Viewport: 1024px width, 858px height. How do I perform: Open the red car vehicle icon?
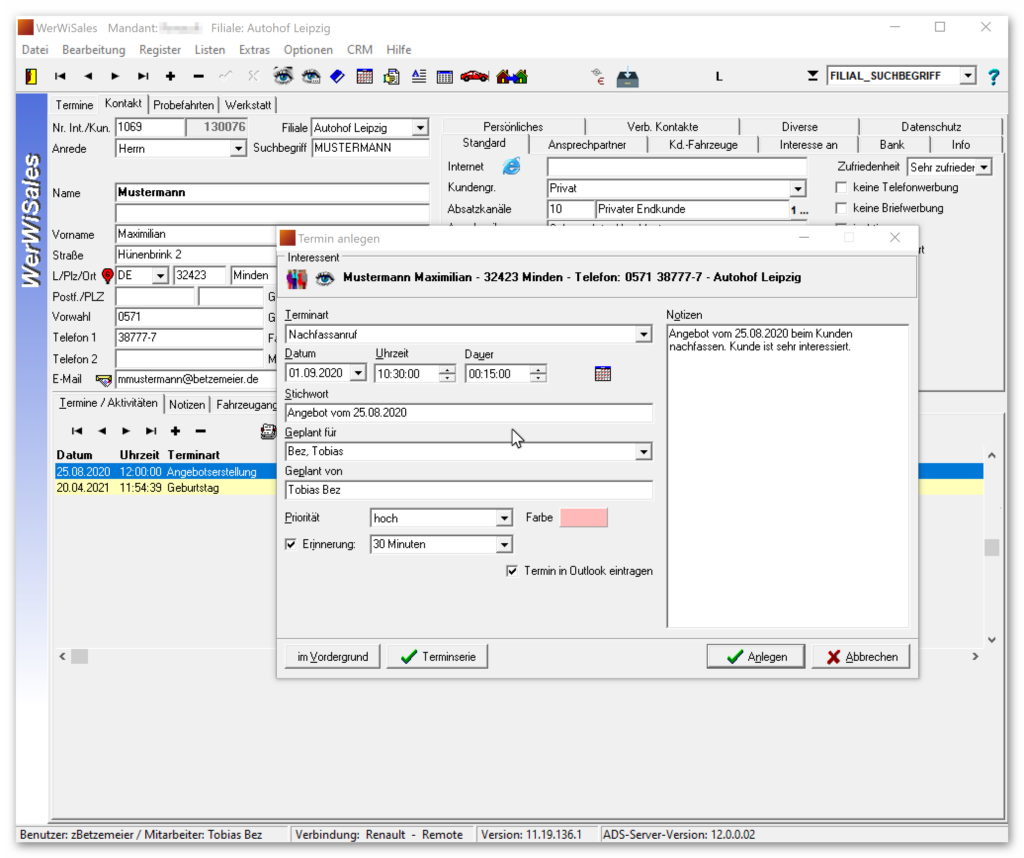click(474, 76)
